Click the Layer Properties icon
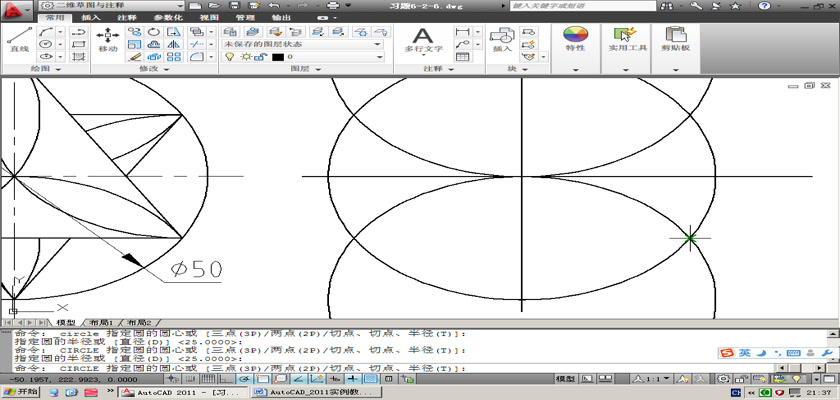Image resolution: width=840 pixels, height=400 pixels. [230, 32]
